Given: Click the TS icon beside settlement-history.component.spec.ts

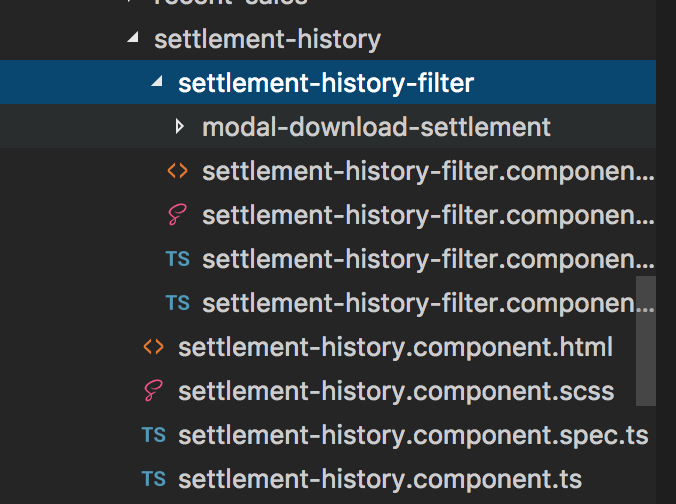Looking at the screenshot, I should [153, 435].
